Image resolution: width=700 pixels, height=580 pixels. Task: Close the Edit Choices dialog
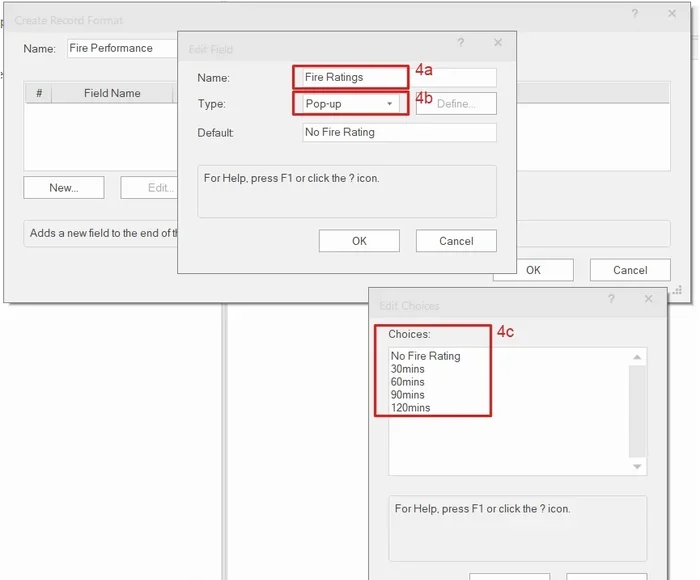[648, 299]
